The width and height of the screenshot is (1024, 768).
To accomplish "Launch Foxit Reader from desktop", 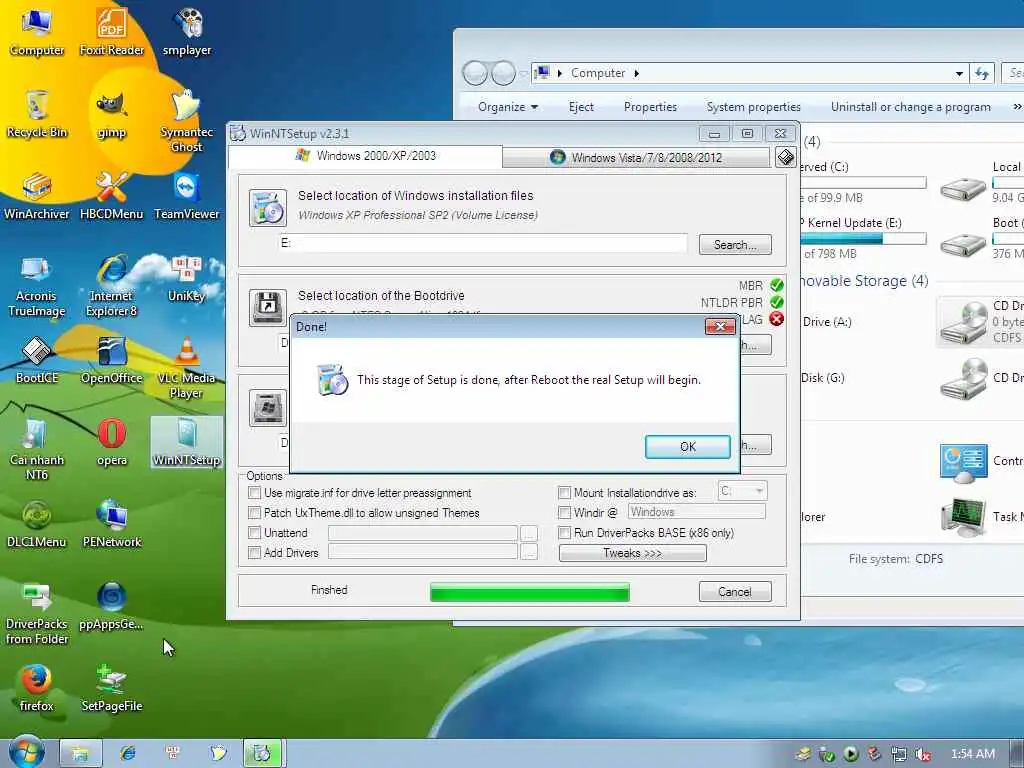I will click(x=112, y=31).
